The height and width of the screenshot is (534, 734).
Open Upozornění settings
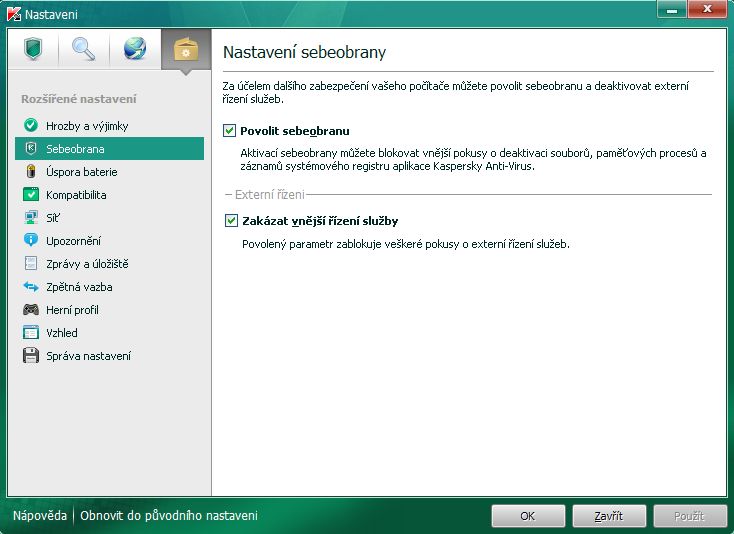110,240
